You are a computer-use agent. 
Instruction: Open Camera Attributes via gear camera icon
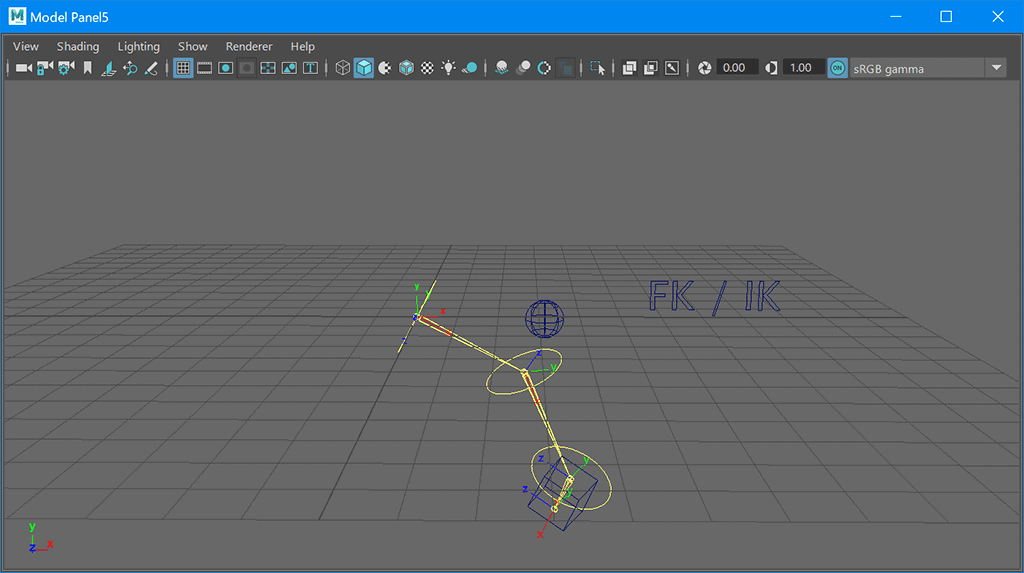coord(66,68)
